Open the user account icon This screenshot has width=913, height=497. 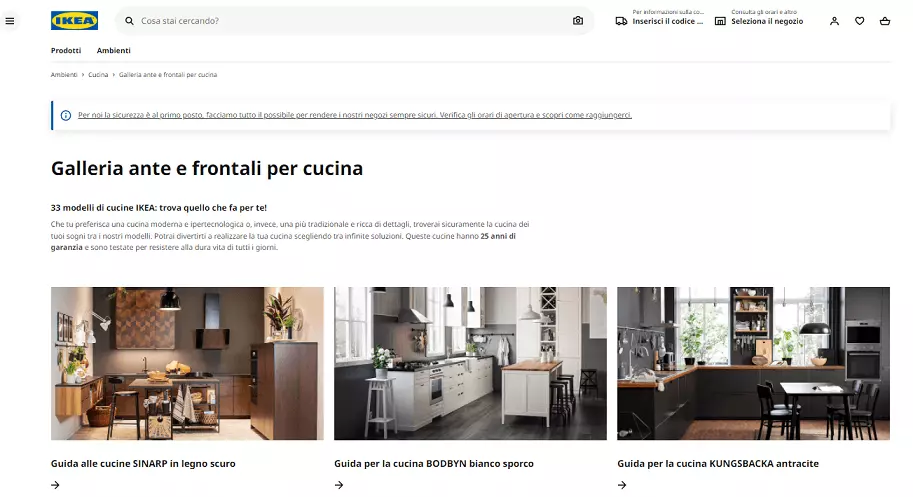tap(834, 21)
